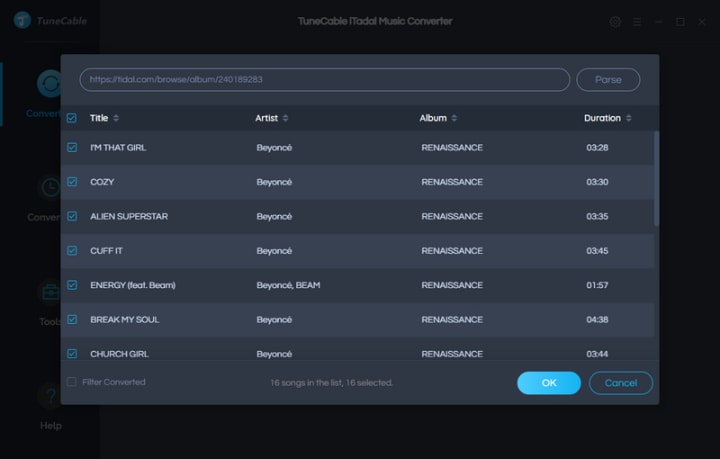
Task: Uncheck the ALIEN SUPERSTAR track checkbox
Action: point(72,216)
